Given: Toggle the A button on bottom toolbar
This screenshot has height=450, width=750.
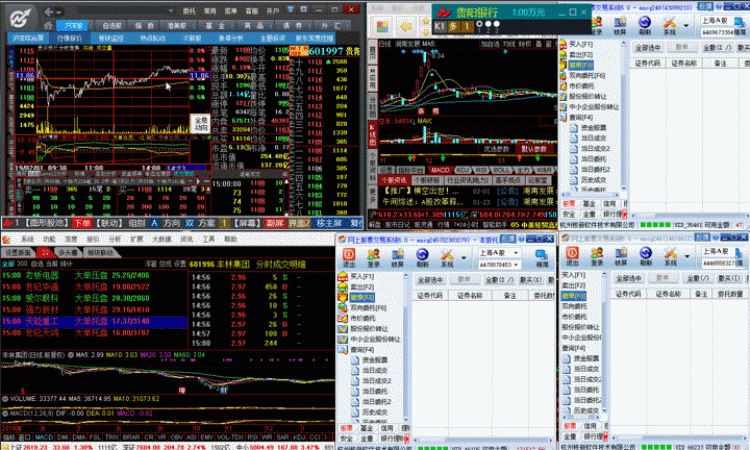Looking at the screenshot, I should pos(154,223).
